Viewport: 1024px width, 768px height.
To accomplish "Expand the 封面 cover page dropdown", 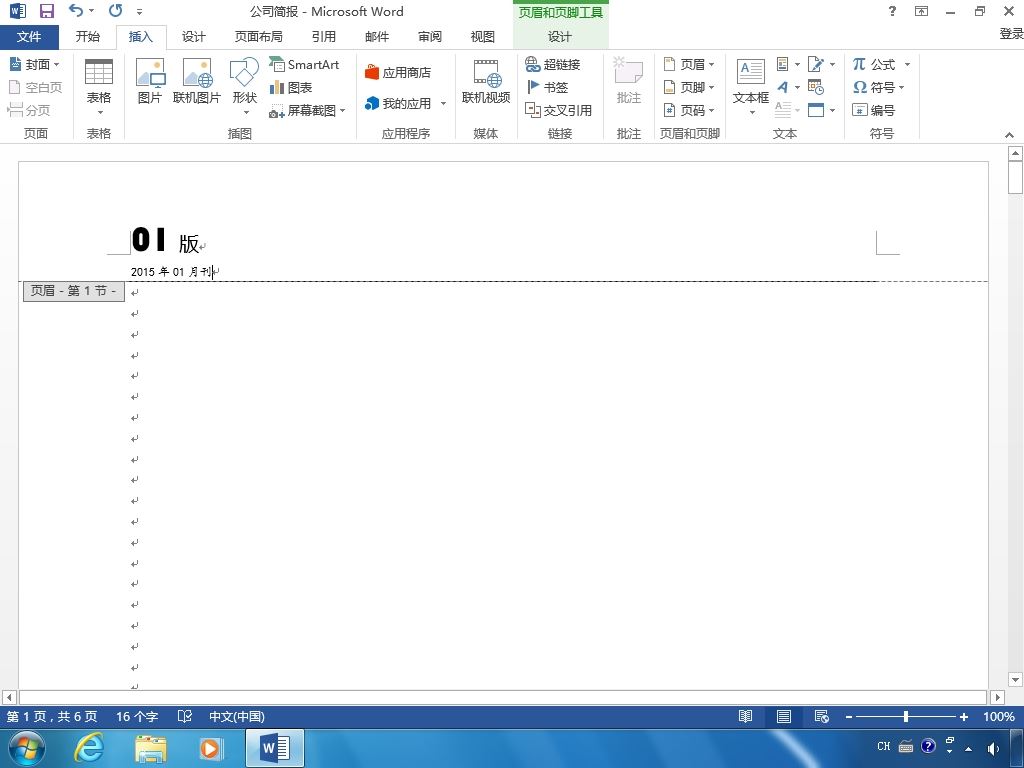I will (56, 64).
